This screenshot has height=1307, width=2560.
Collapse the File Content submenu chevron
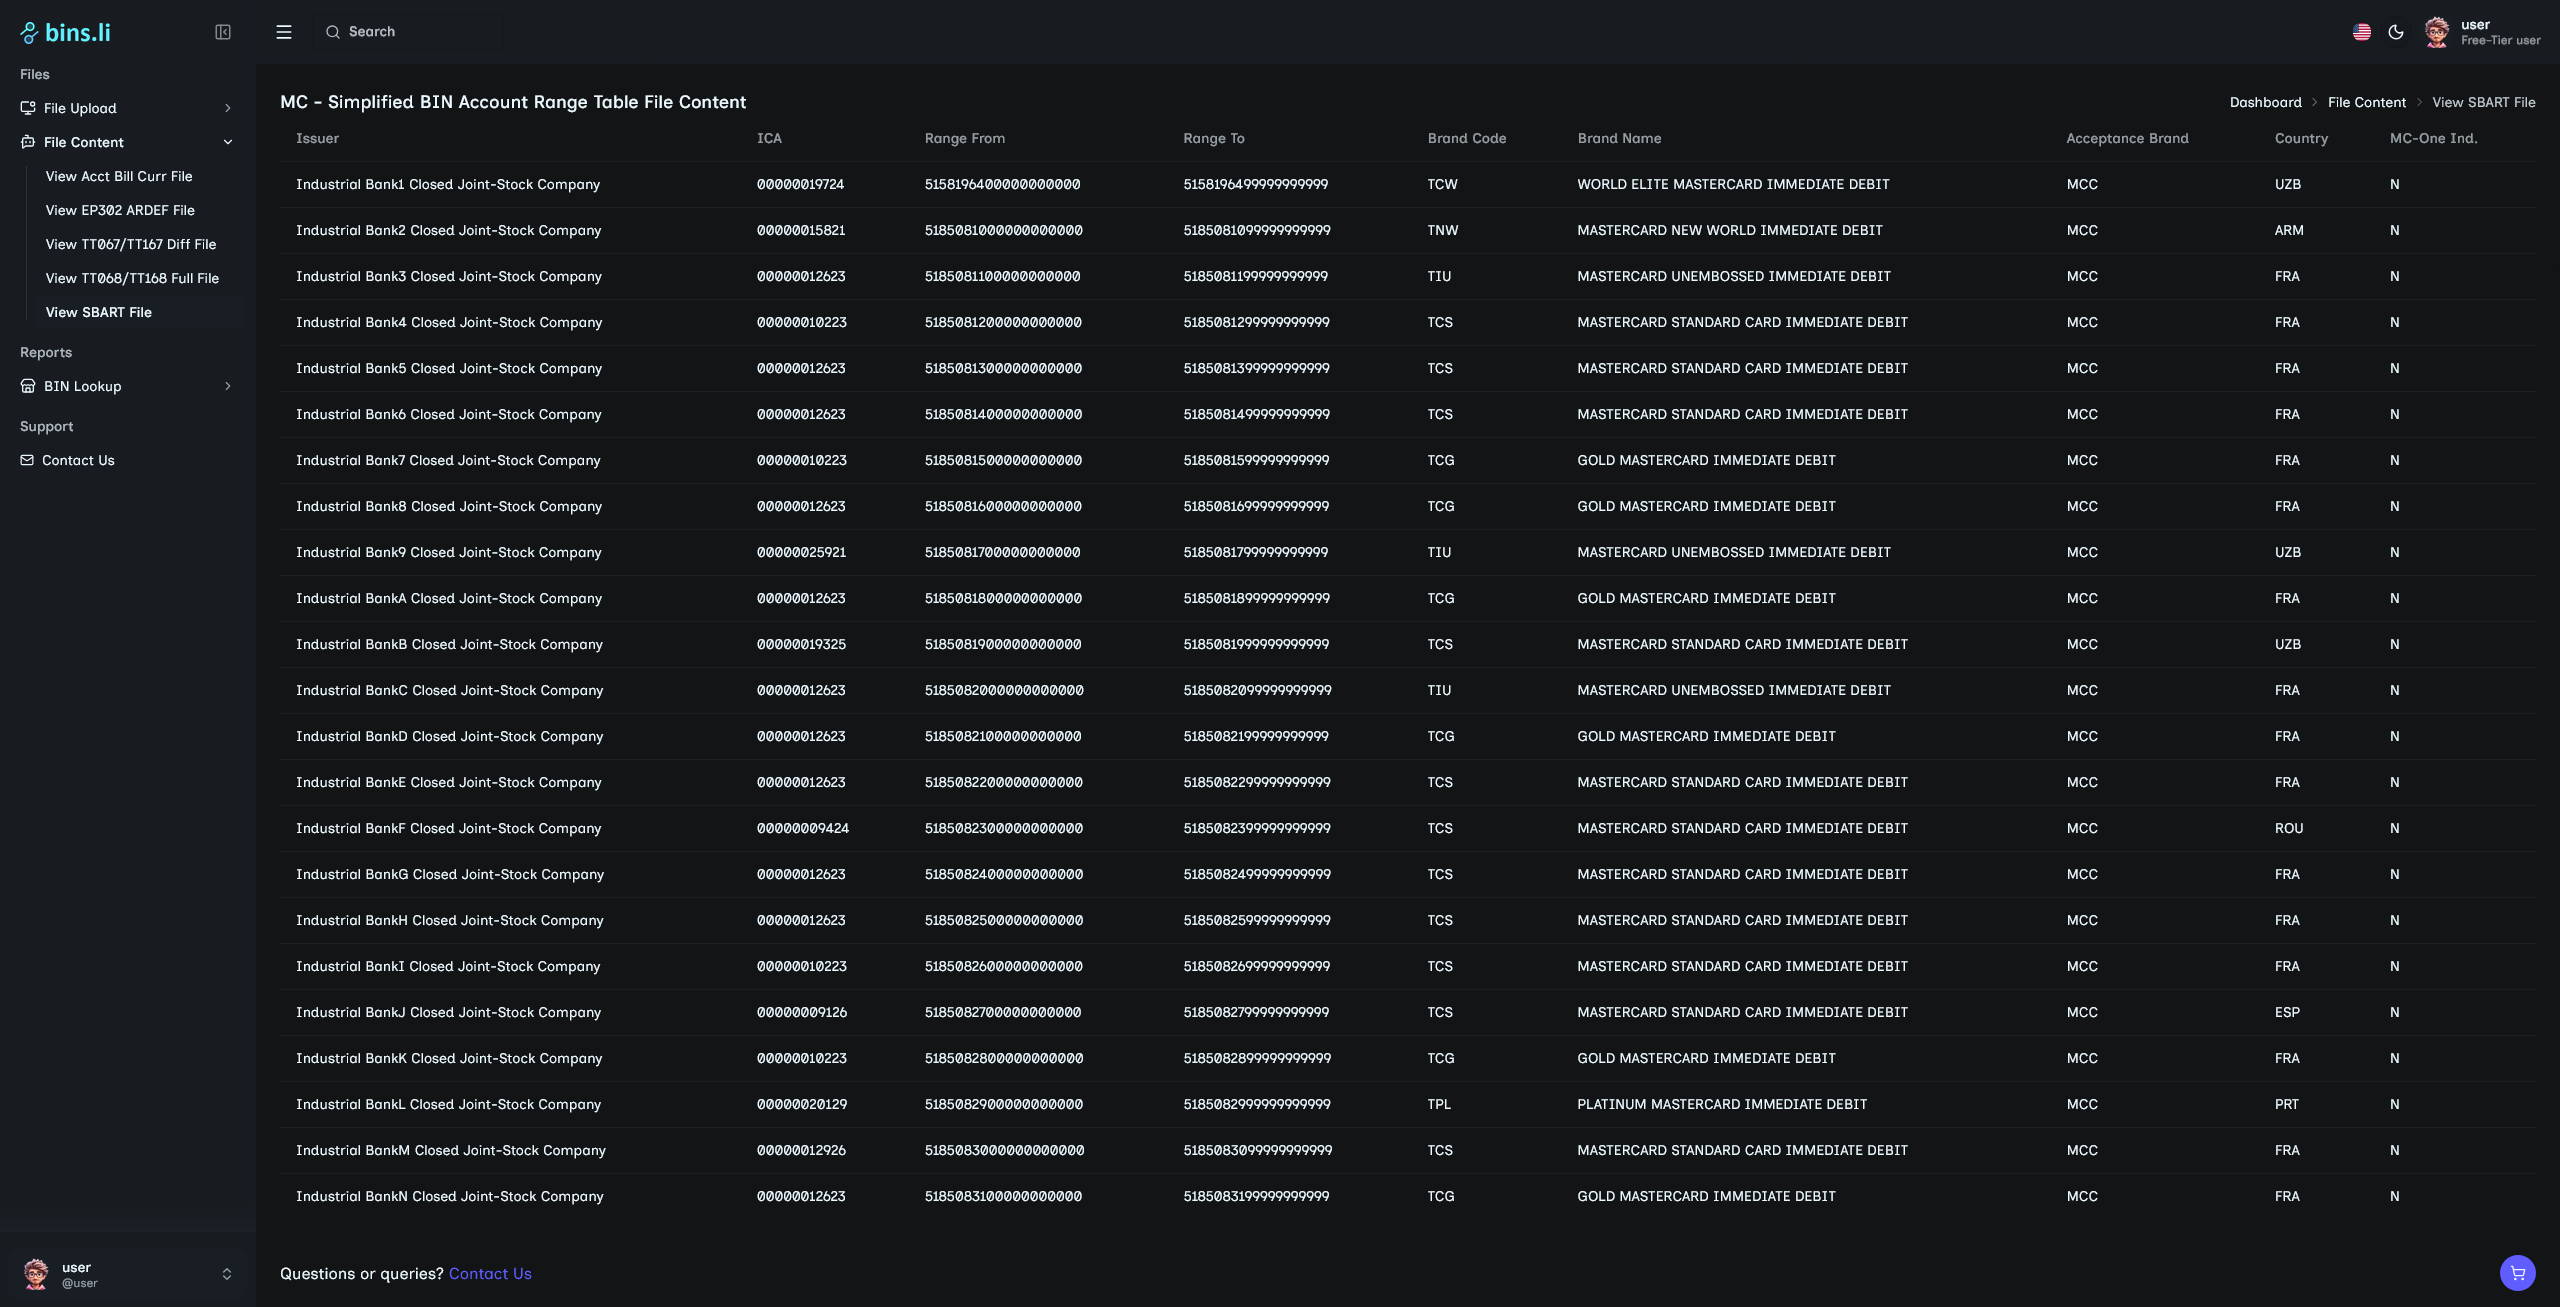click(228, 142)
